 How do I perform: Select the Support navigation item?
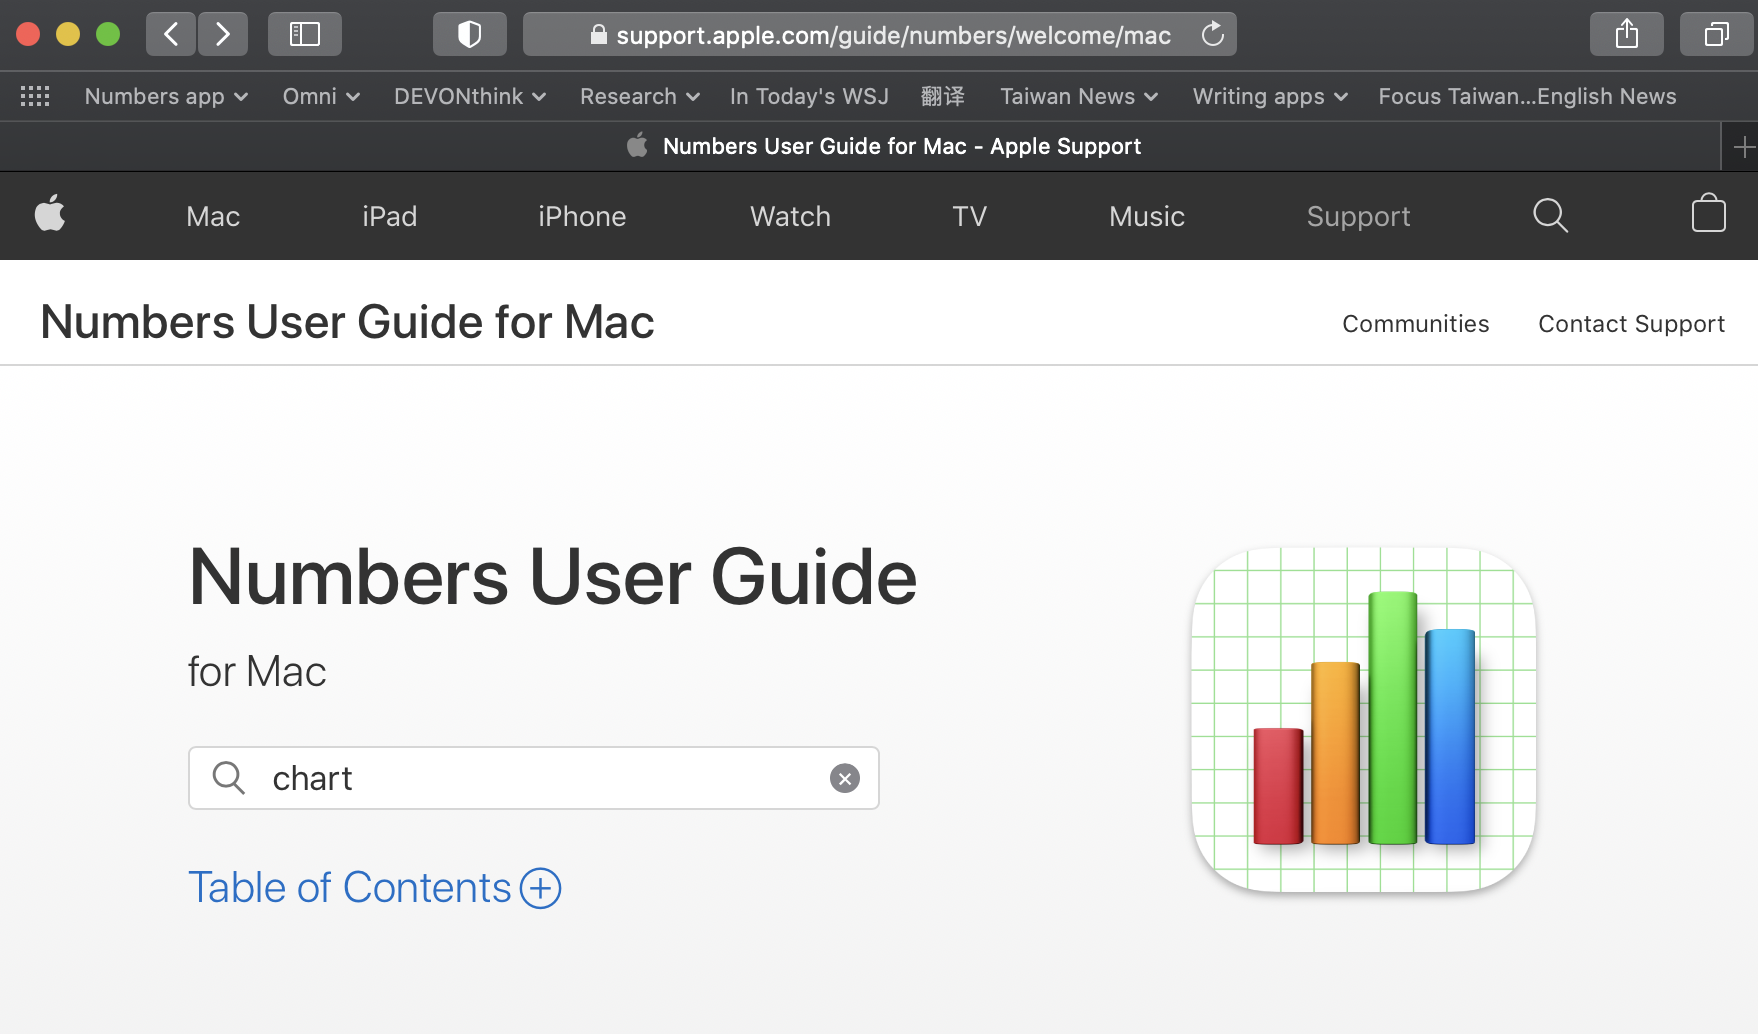pyautogui.click(x=1358, y=216)
